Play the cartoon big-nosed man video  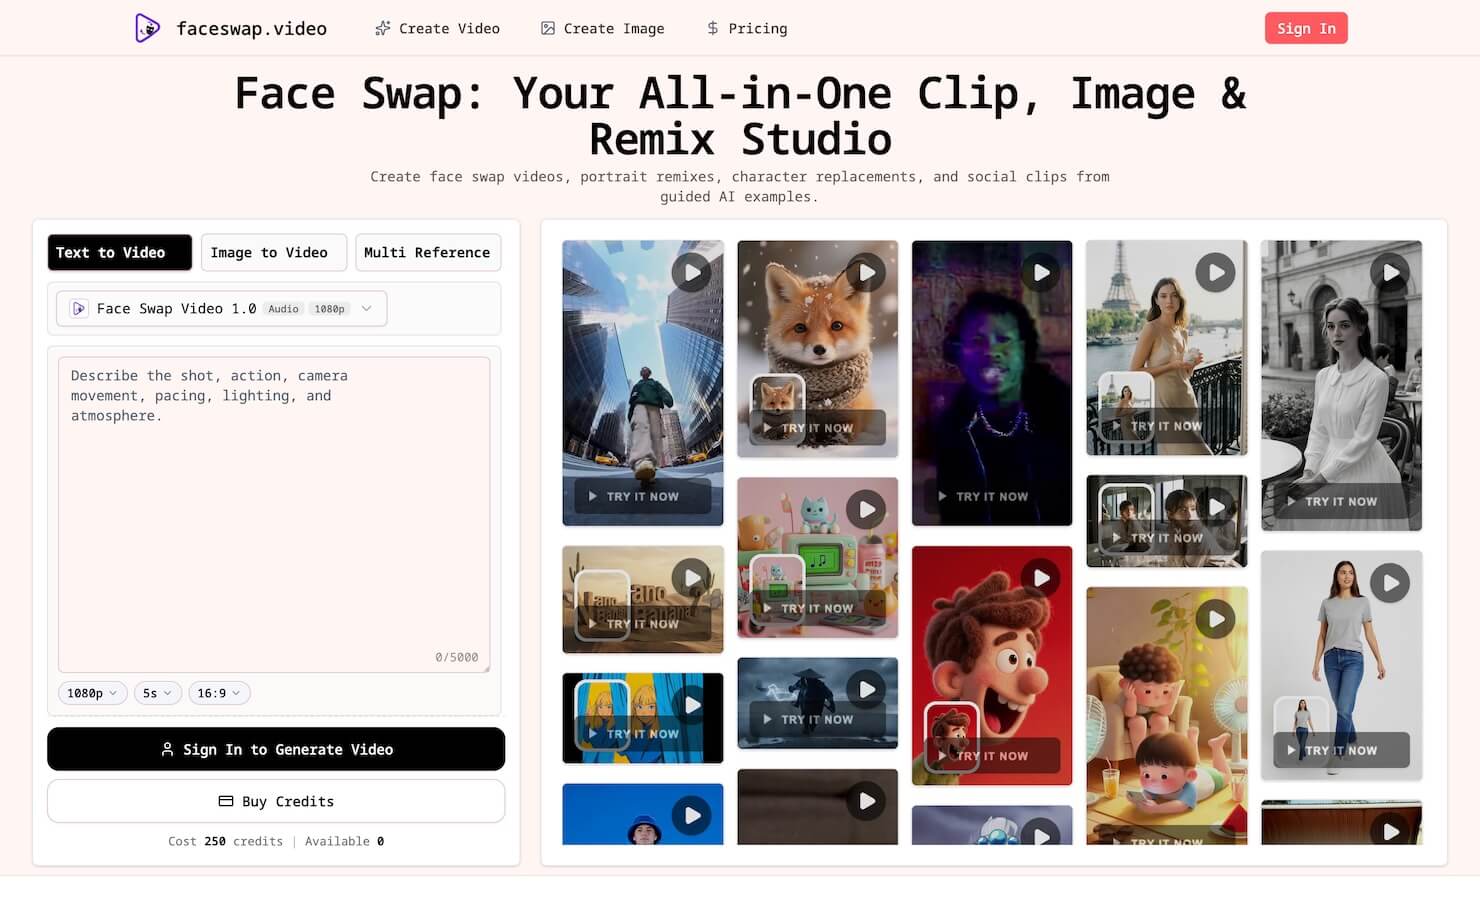point(1041,577)
